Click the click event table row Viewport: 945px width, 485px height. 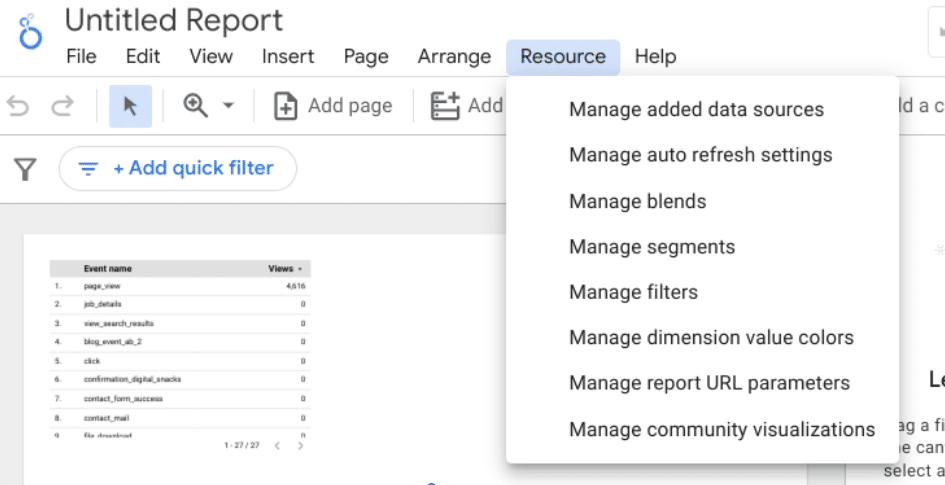180,361
